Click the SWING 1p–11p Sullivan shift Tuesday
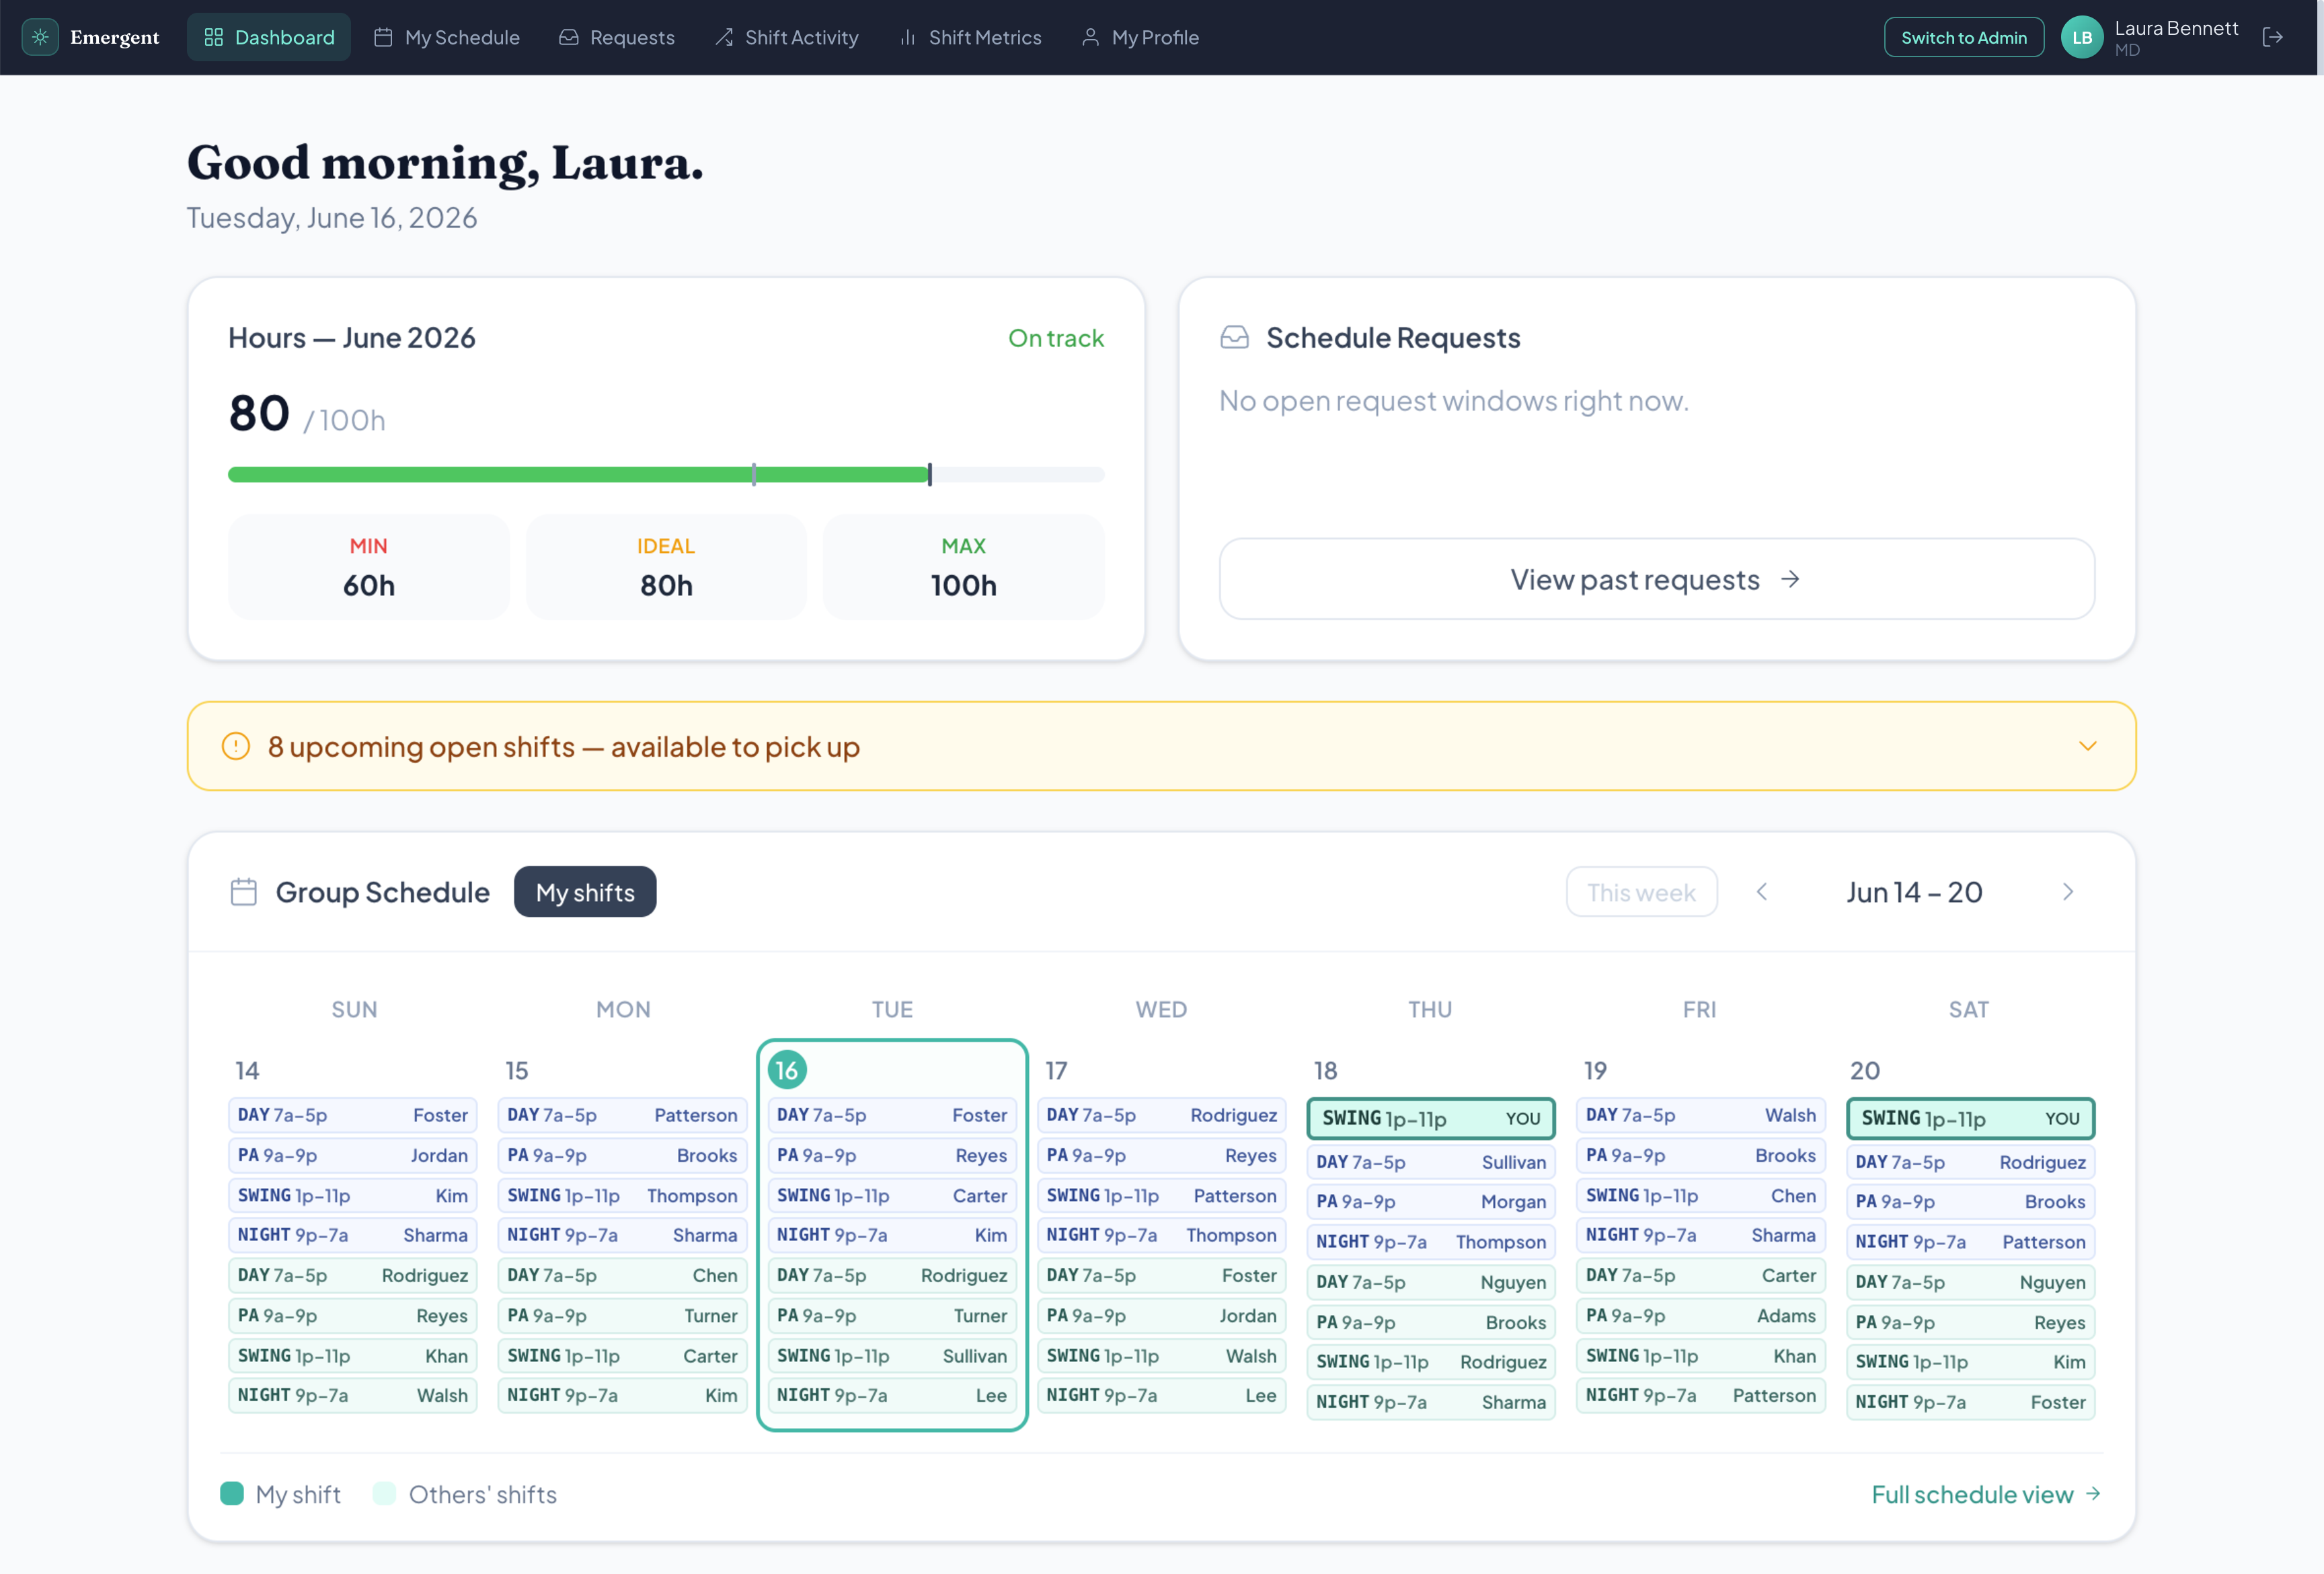This screenshot has width=2324, height=1574. 892,1355
